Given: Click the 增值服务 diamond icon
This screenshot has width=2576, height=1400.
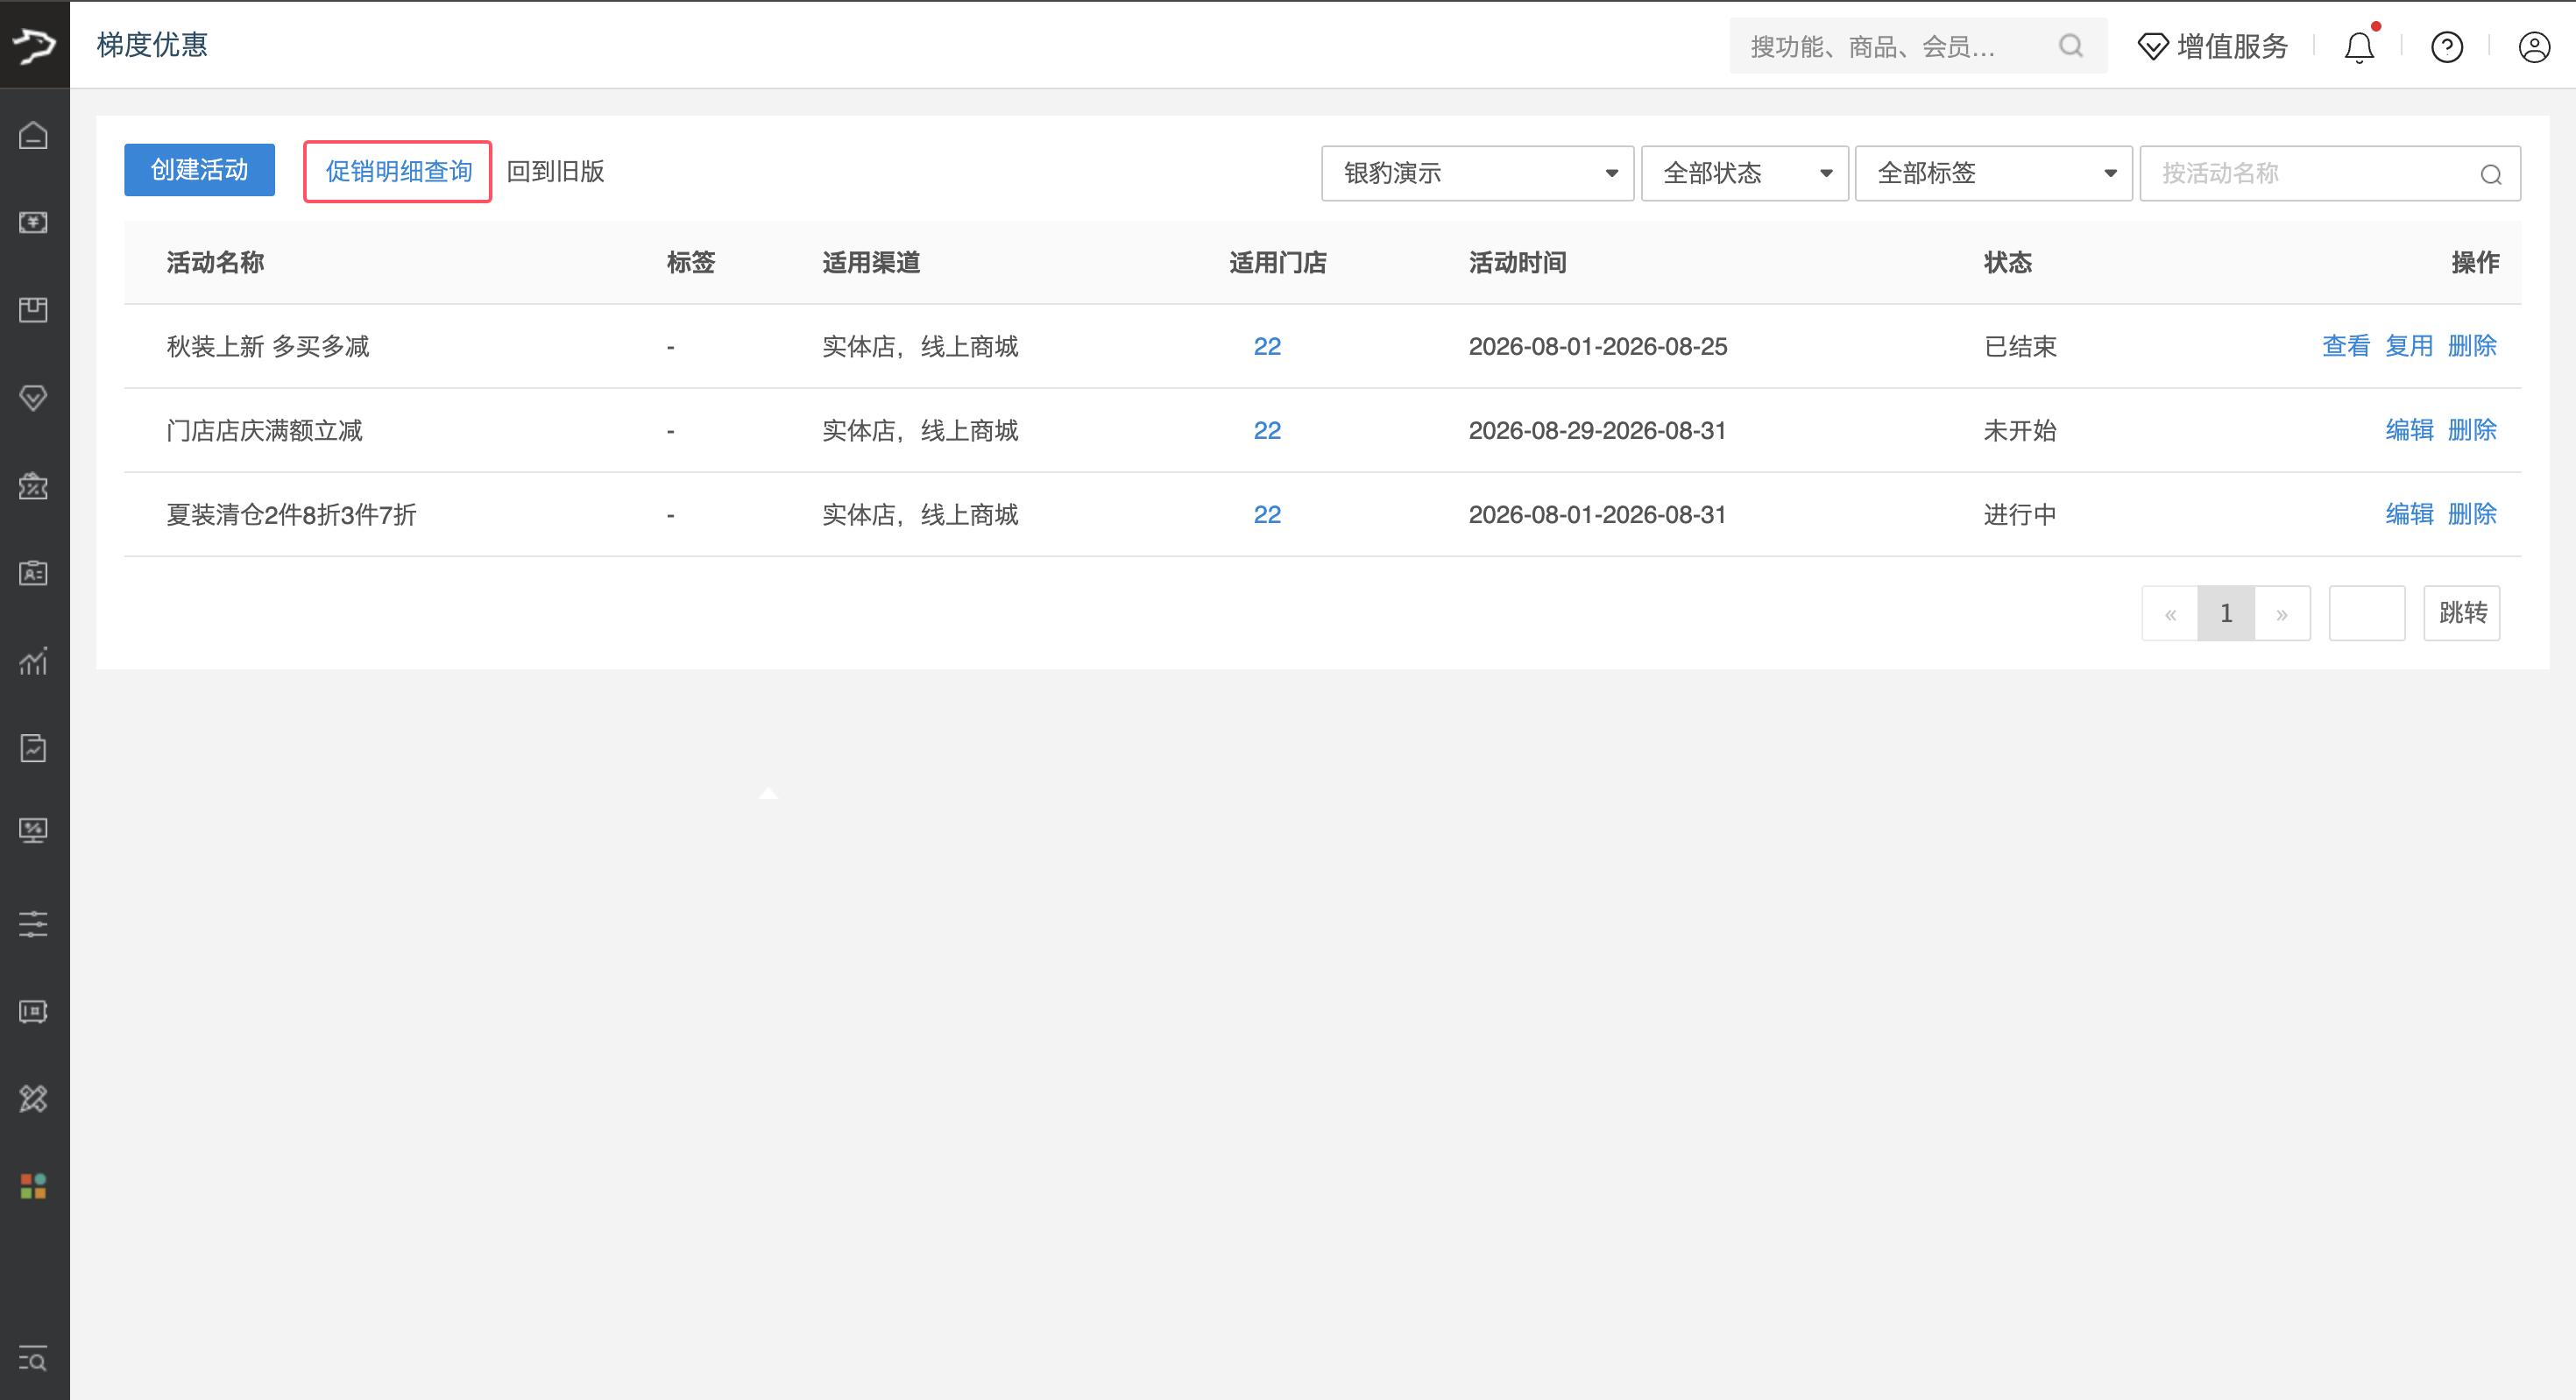Looking at the screenshot, I should [x=2153, y=47].
